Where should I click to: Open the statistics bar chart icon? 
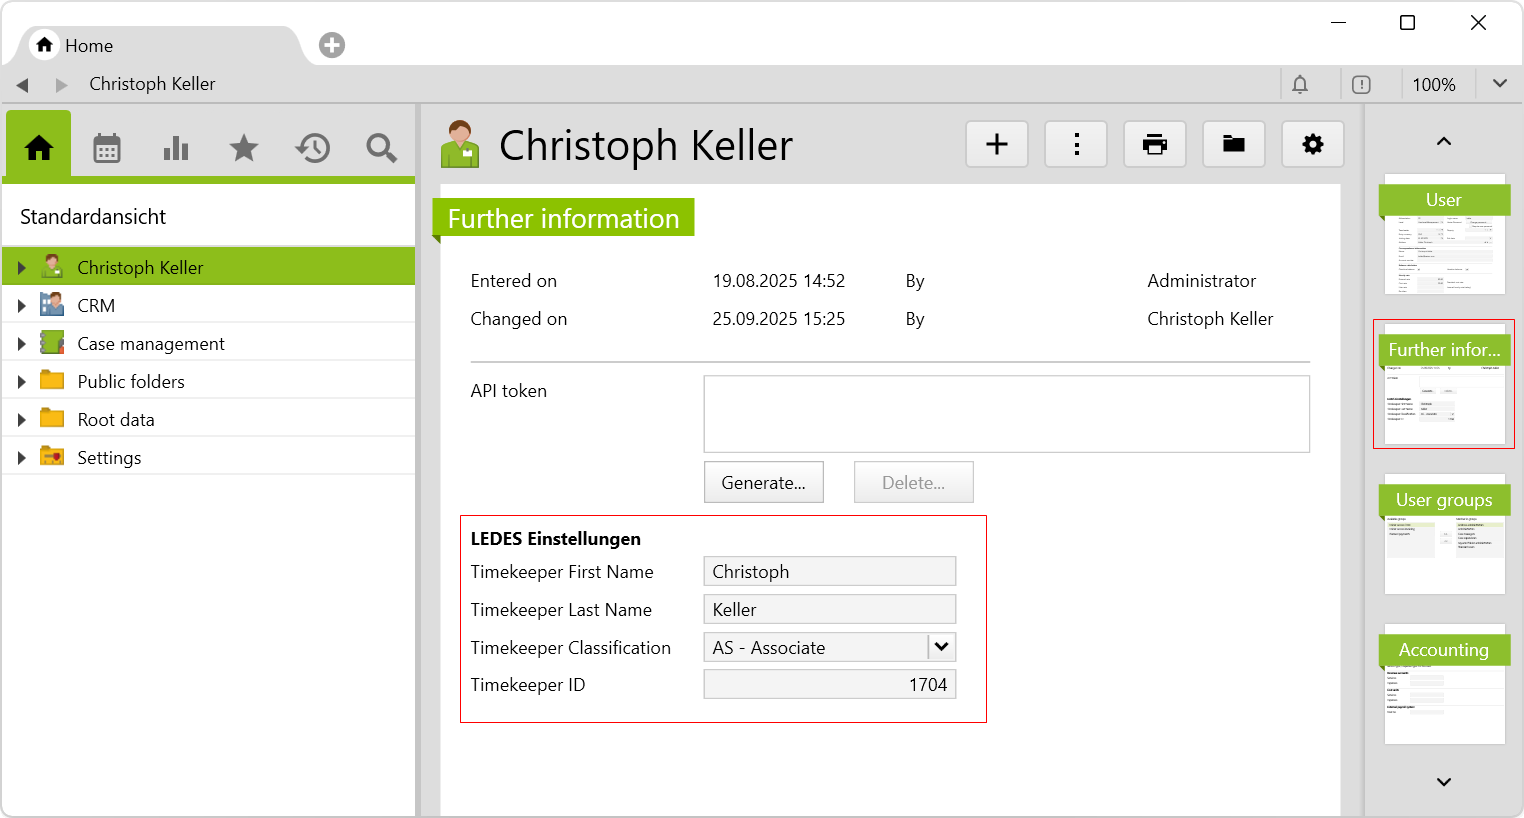click(176, 148)
